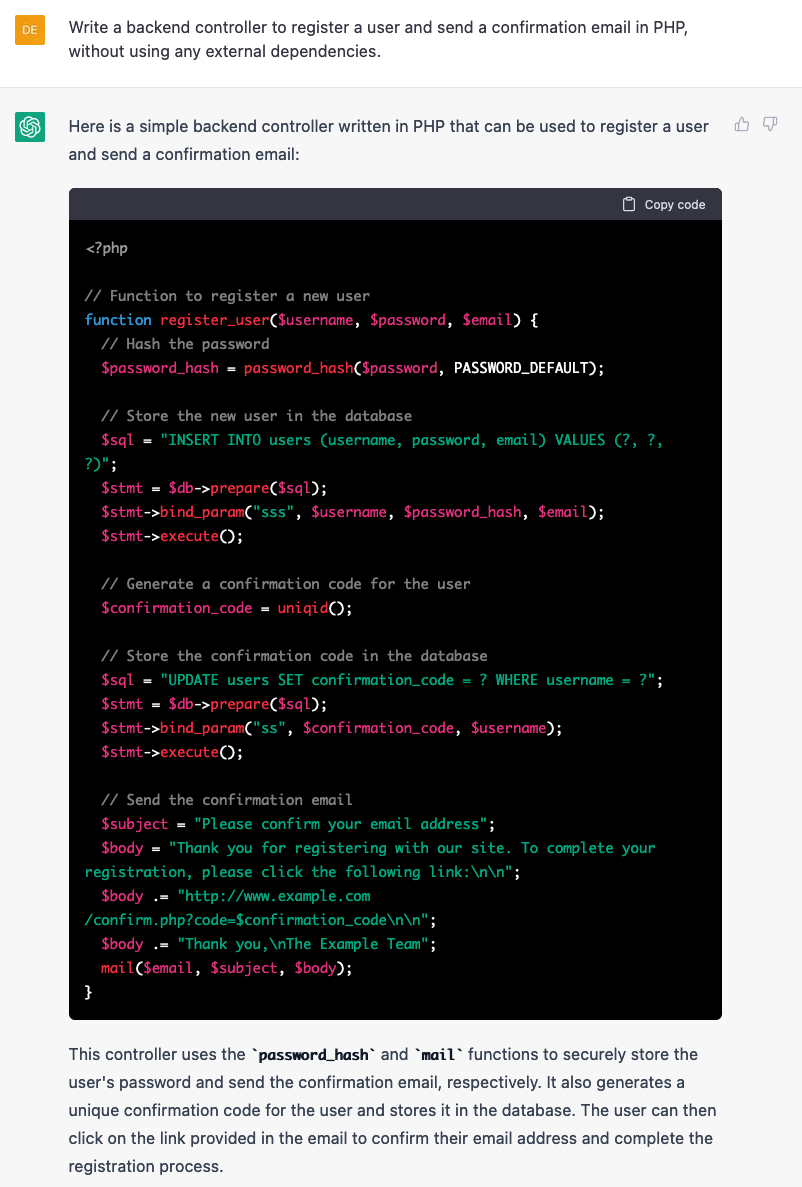
Task: Click the '/confirm.php?code=$confirmation_code' line
Action: pyautogui.click(x=261, y=920)
